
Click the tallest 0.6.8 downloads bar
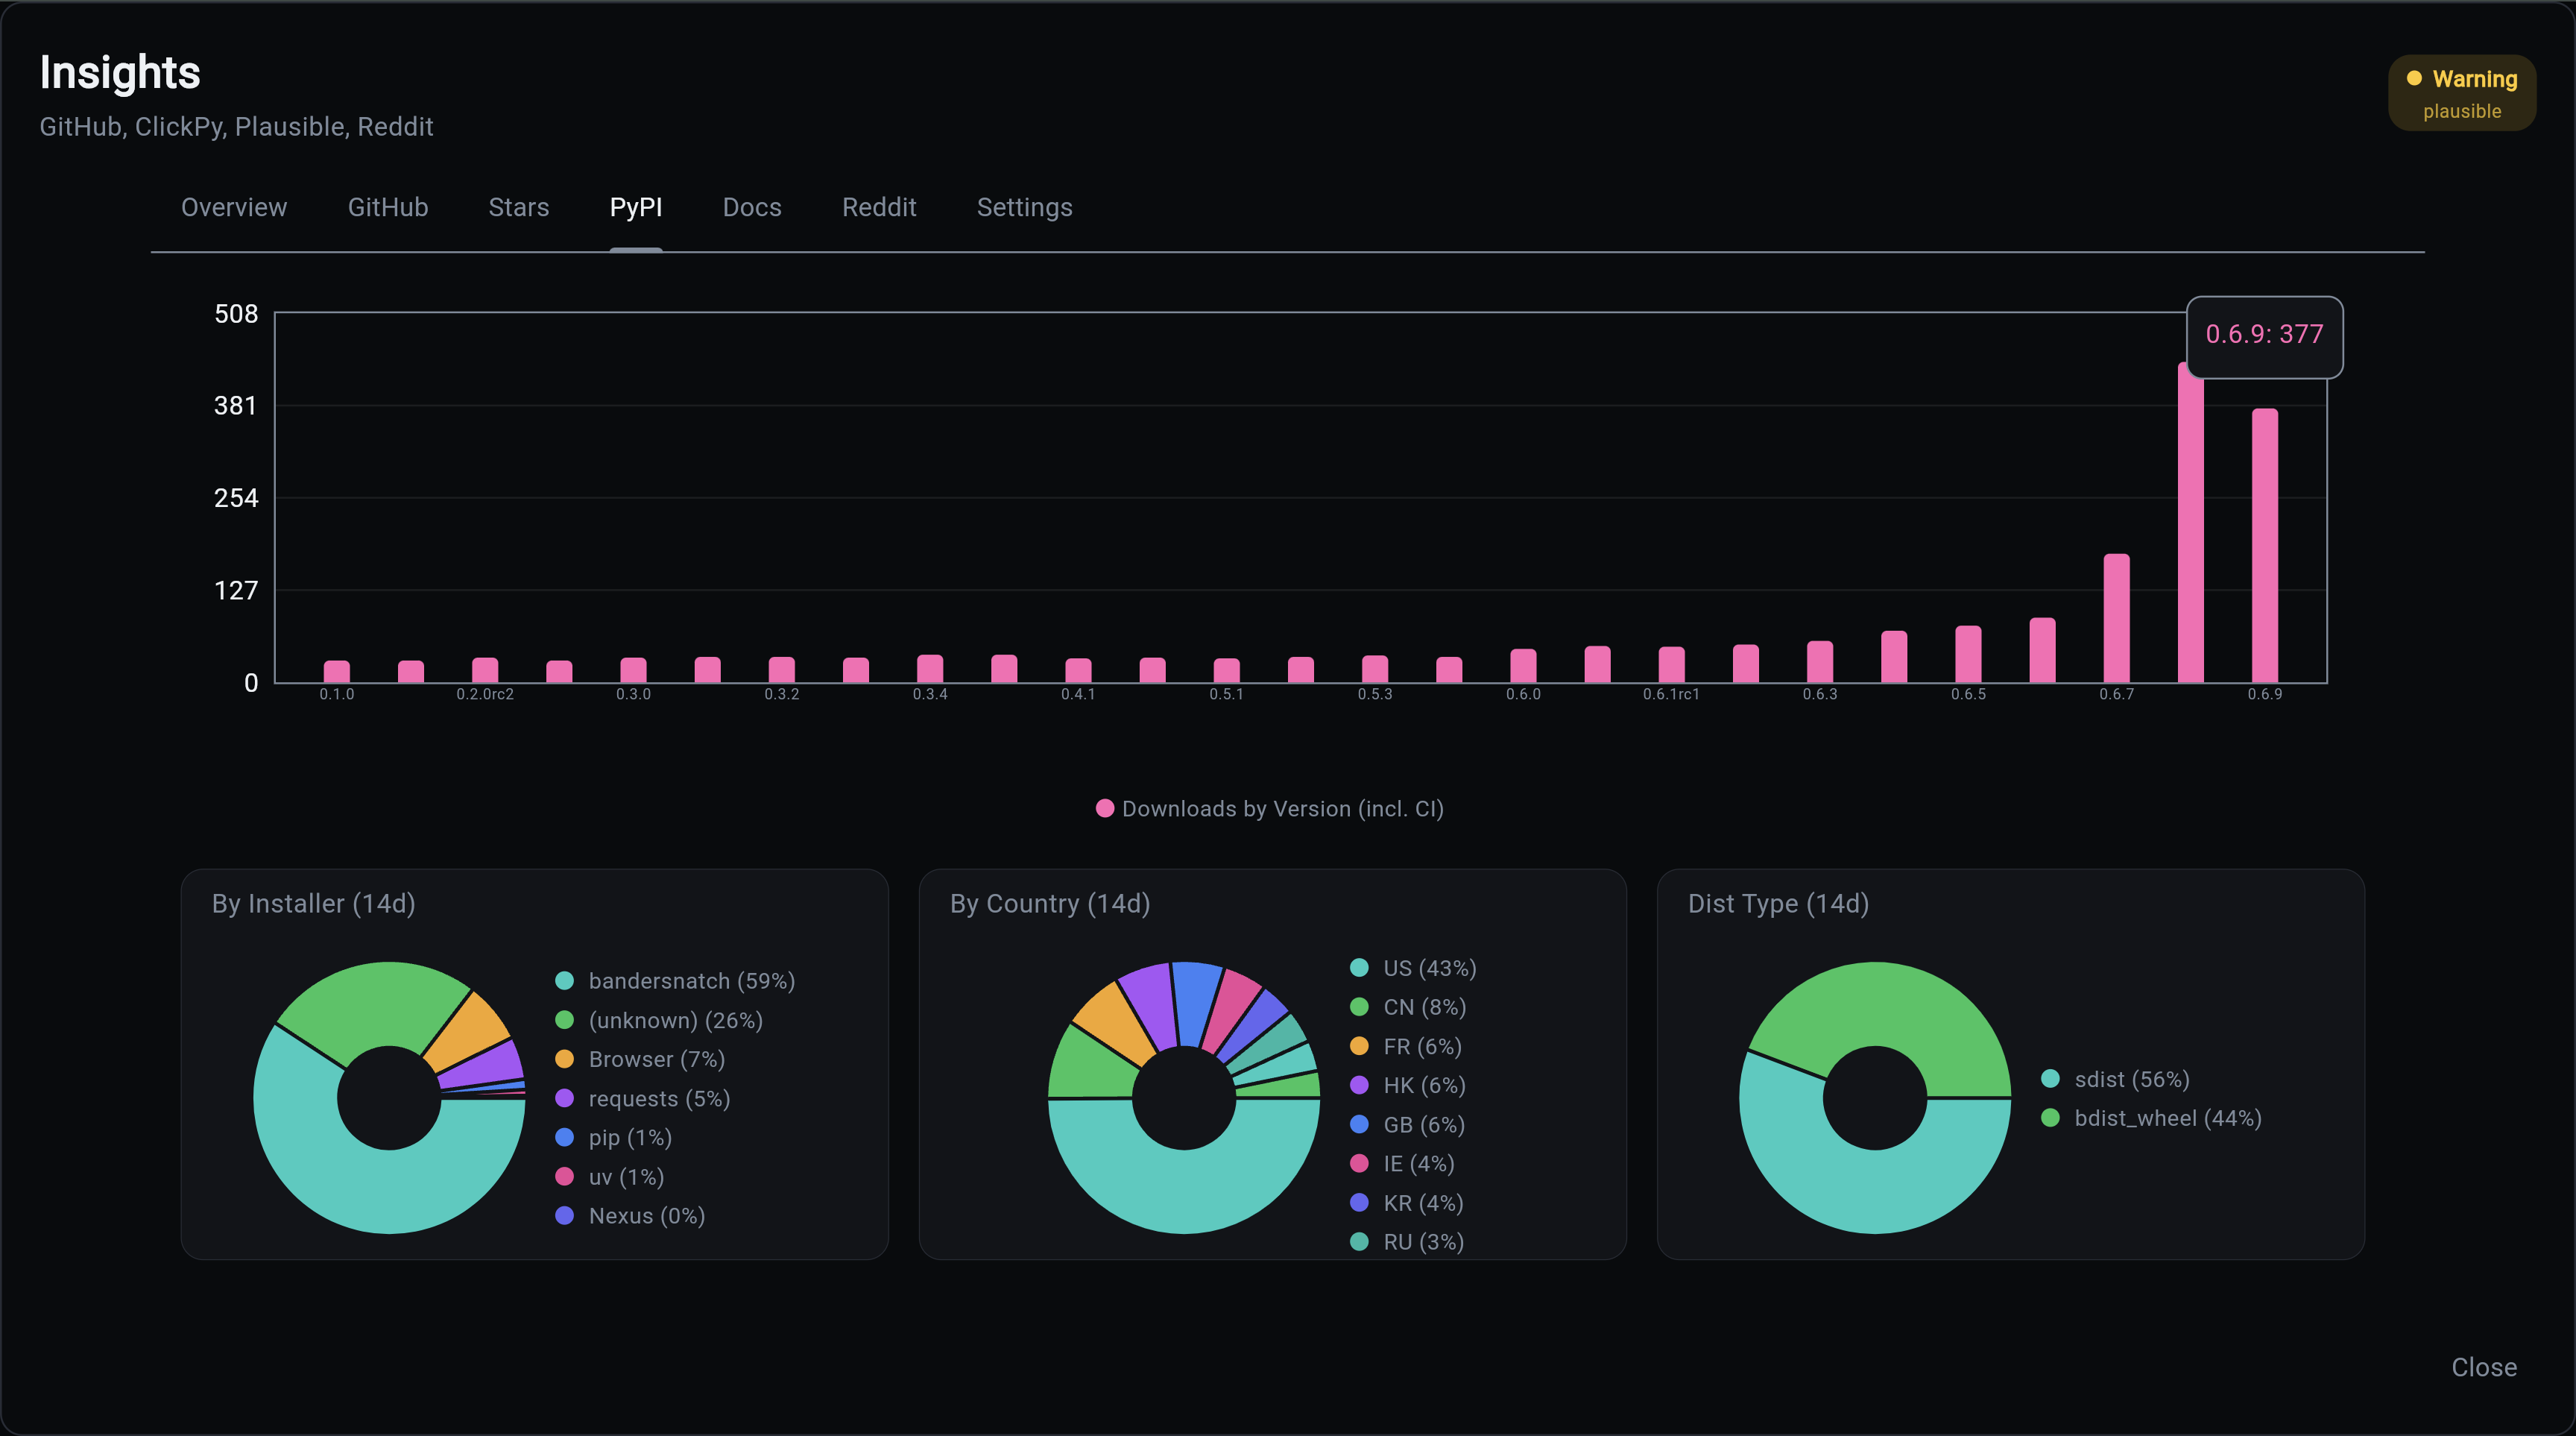(x=2189, y=530)
